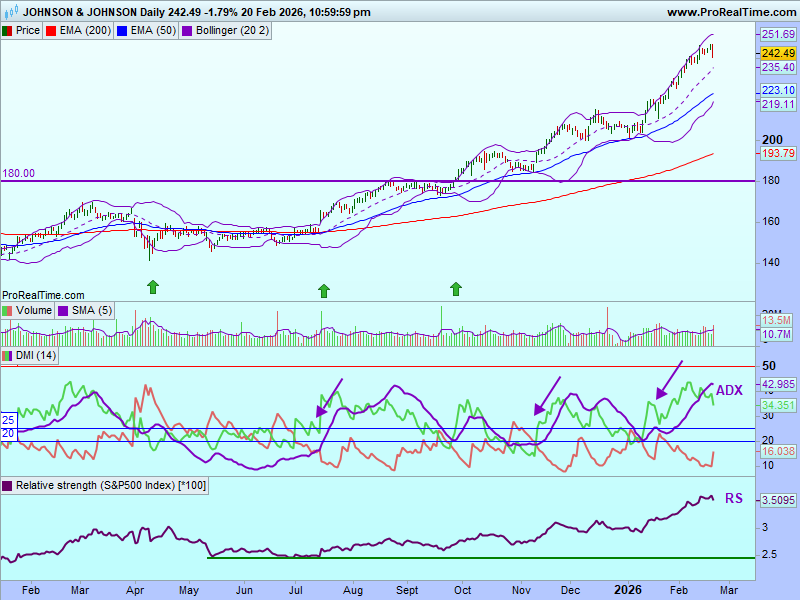Click the red EMA (200) color swatch
The height and width of the screenshot is (600, 800).
tap(50, 31)
